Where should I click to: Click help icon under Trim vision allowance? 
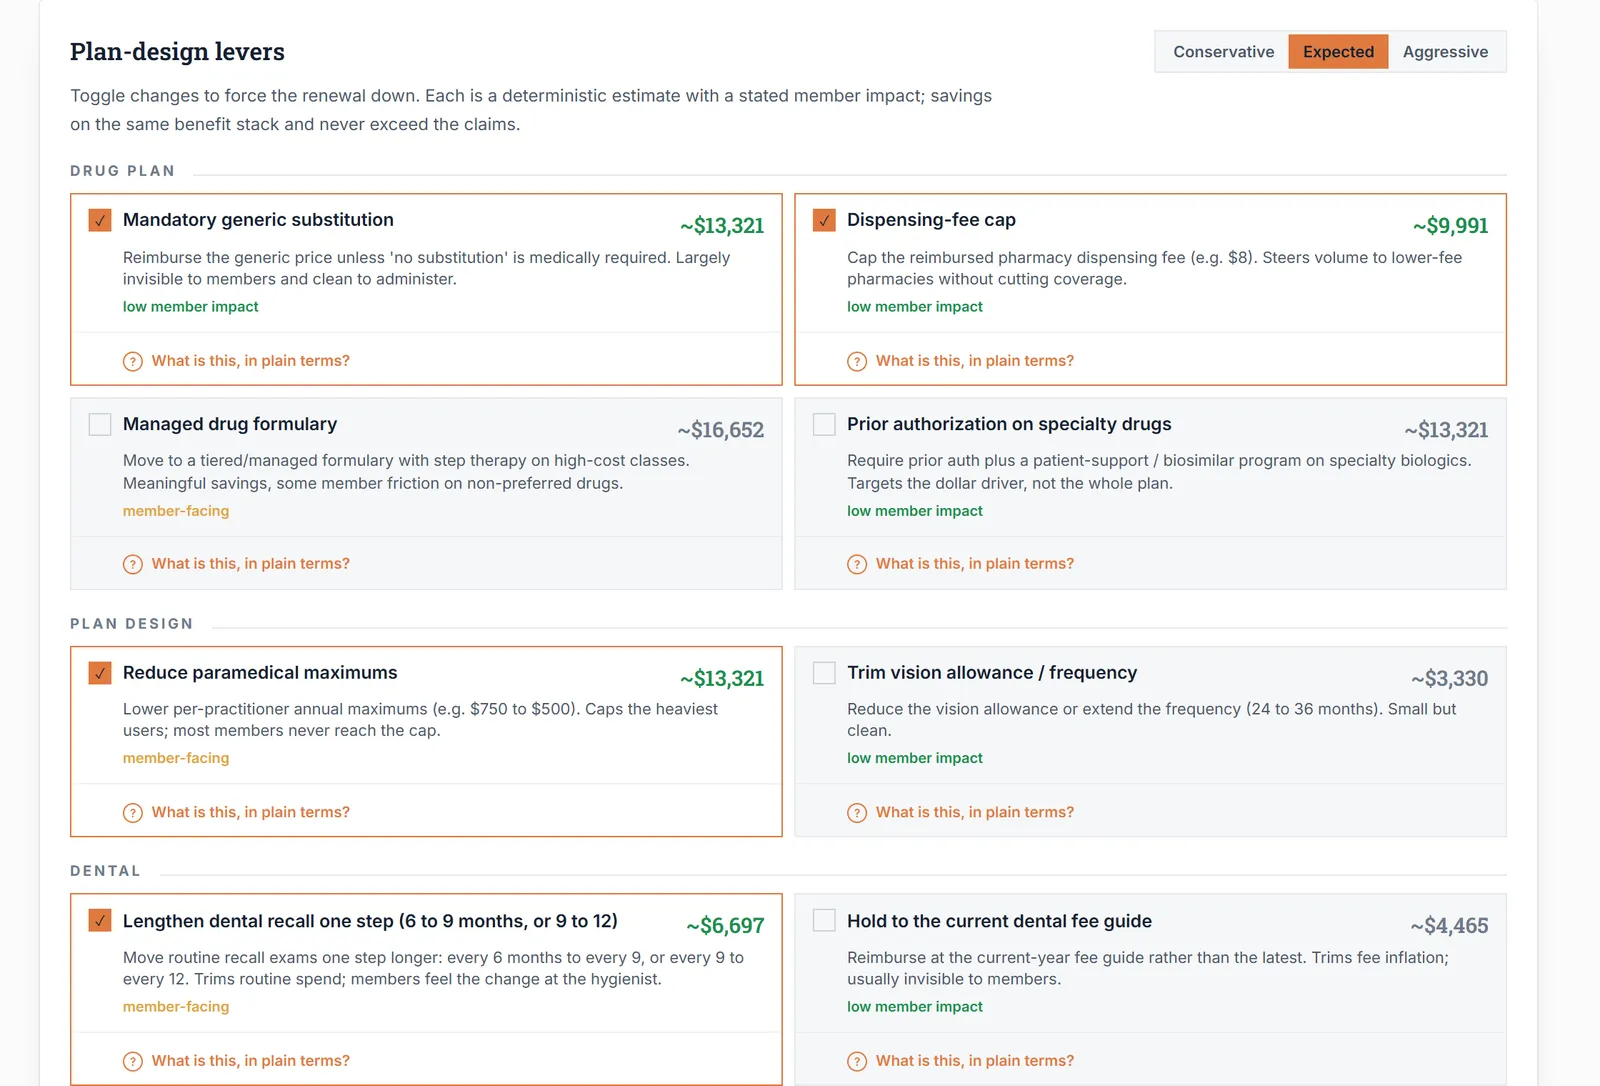pos(857,813)
